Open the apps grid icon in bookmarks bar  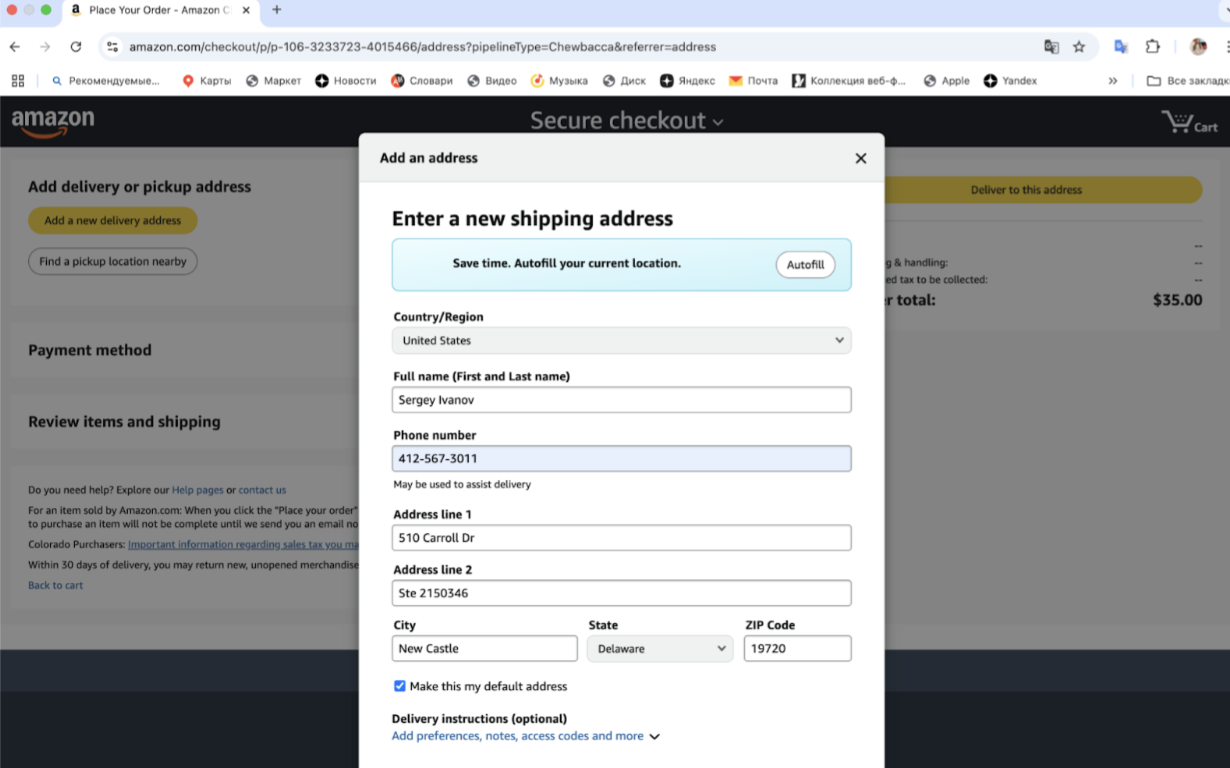point(18,81)
